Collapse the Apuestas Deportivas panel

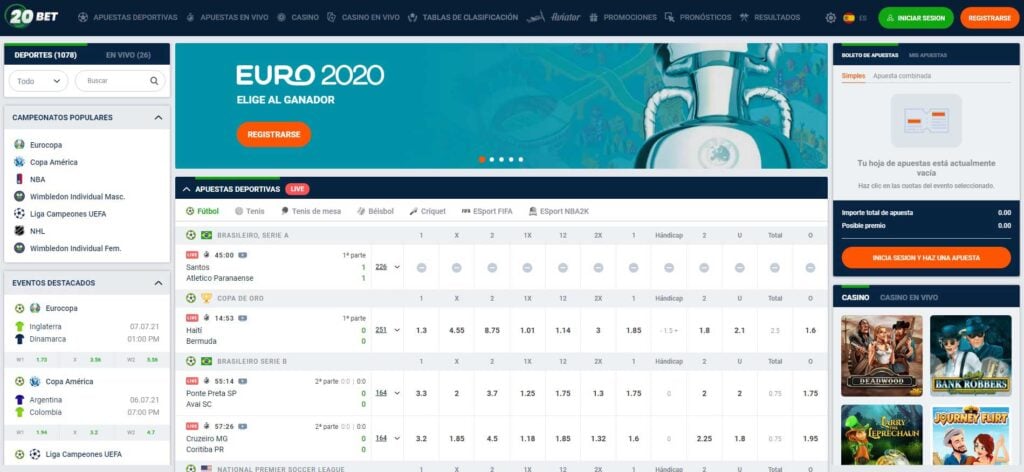(187, 189)
